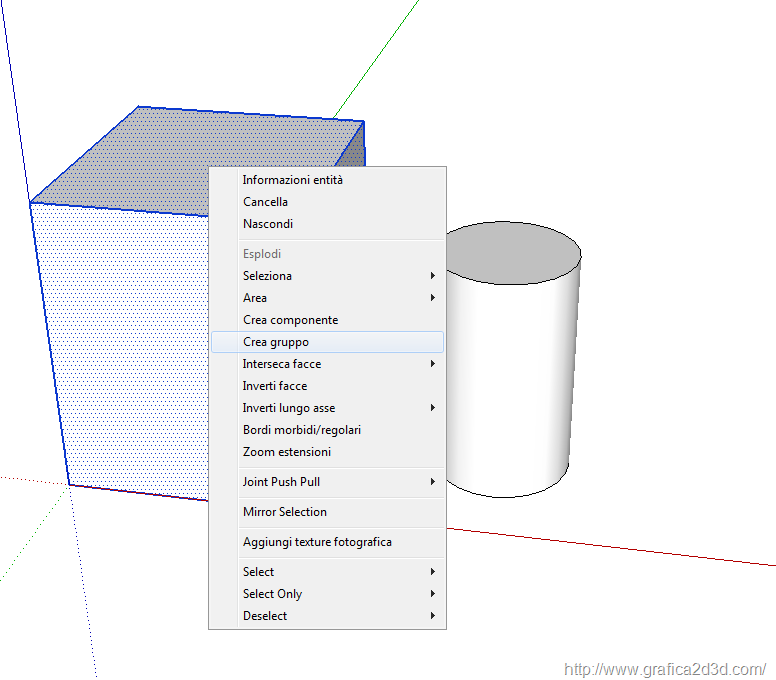Click the white cylinder object
Screen dimensions: 776x680
(512, 380)
